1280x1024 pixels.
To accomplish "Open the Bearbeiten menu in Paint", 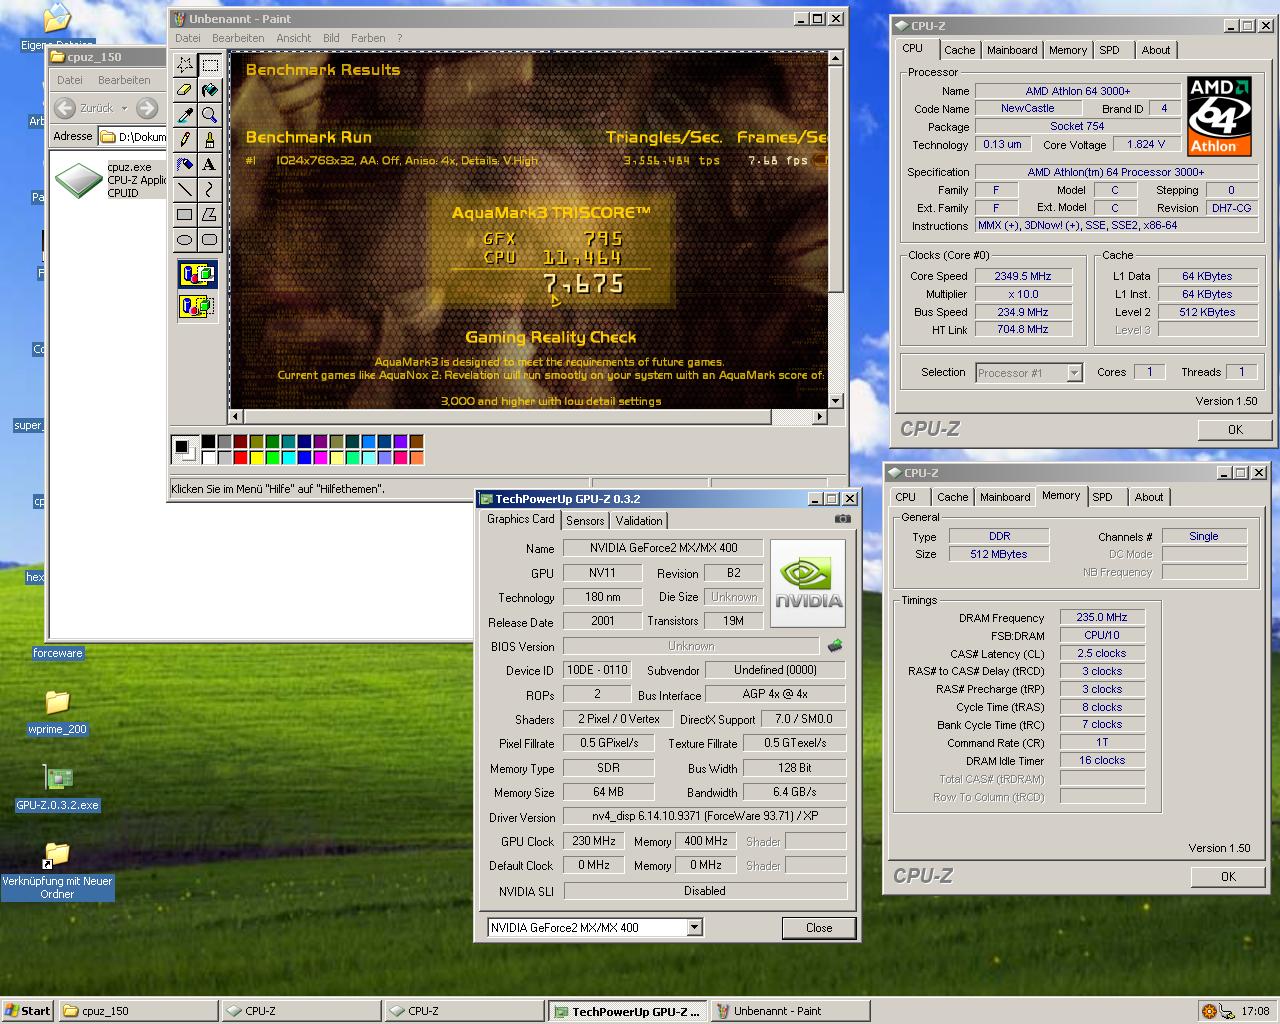I will click(x=238, y=38).
